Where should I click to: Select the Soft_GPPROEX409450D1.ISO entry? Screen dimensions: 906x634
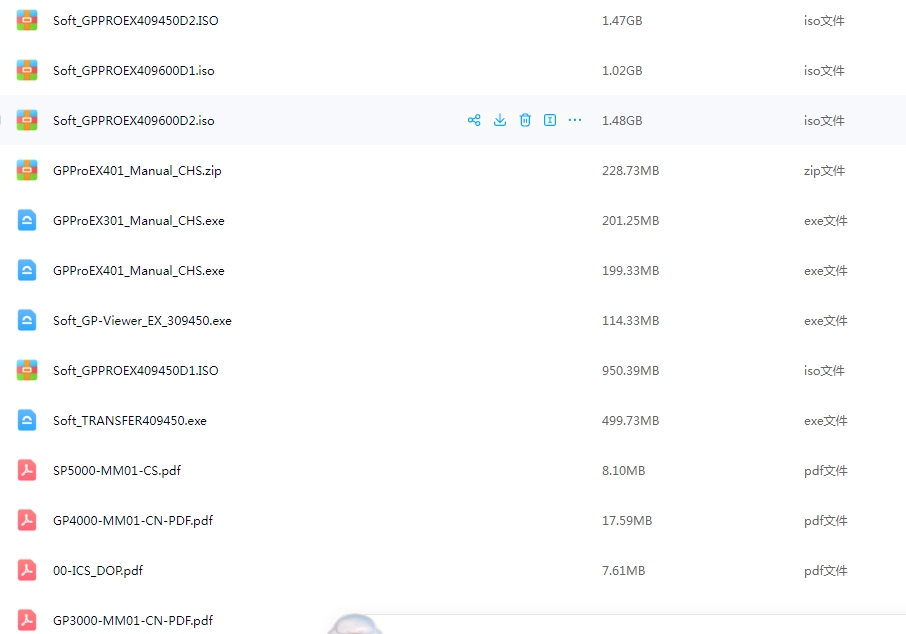[135, 371]
